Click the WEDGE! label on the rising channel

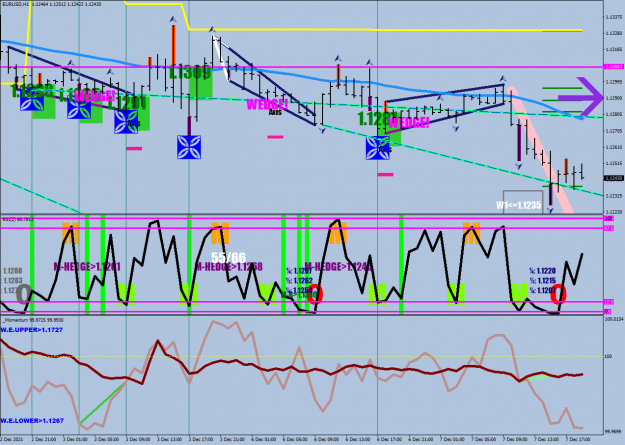tap(408, 122)
